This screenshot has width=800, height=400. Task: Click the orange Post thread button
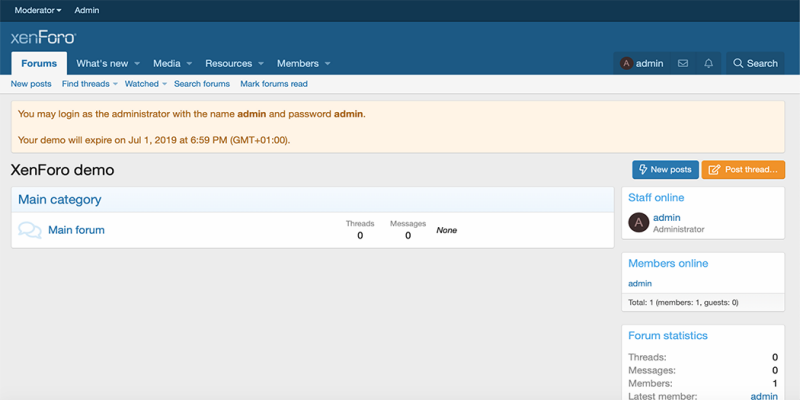click(x=743, y=169)
